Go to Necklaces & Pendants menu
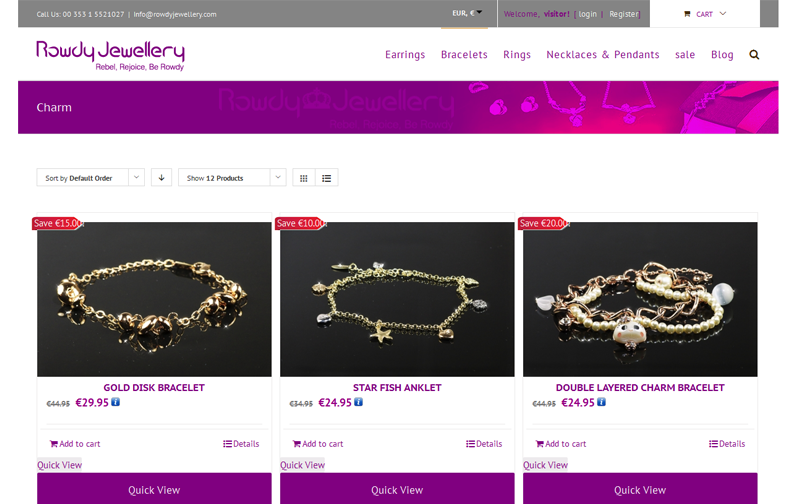This screenshot has width=800, height=504. 603,55
